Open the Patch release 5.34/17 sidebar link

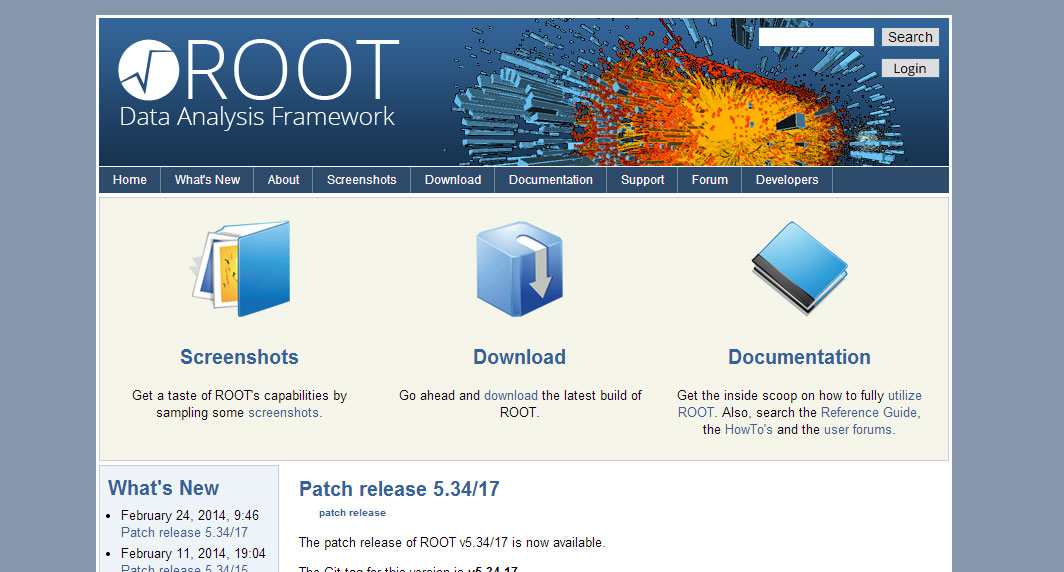pos(184,532)
